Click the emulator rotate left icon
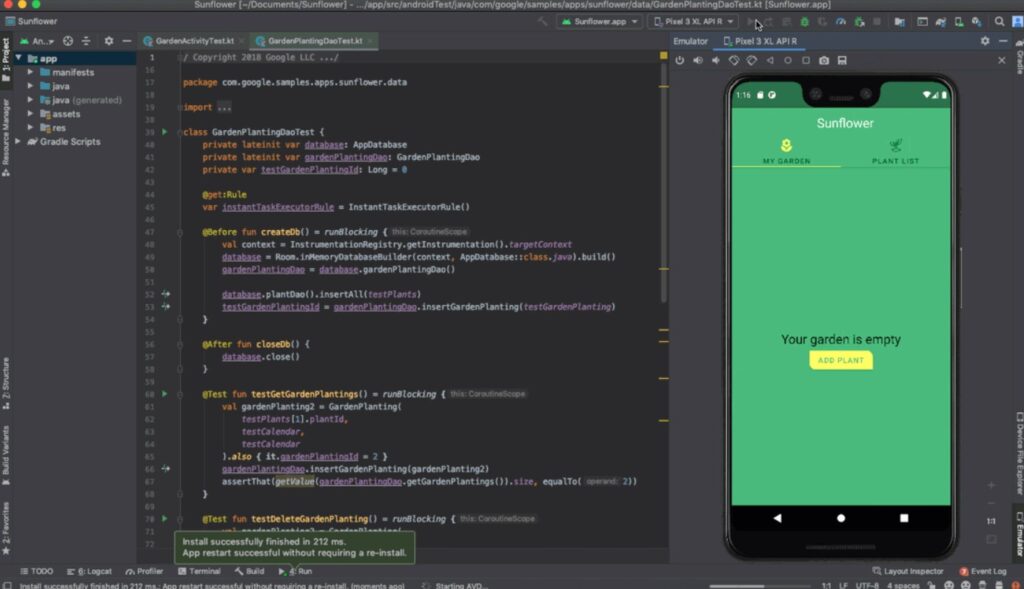 734,60
